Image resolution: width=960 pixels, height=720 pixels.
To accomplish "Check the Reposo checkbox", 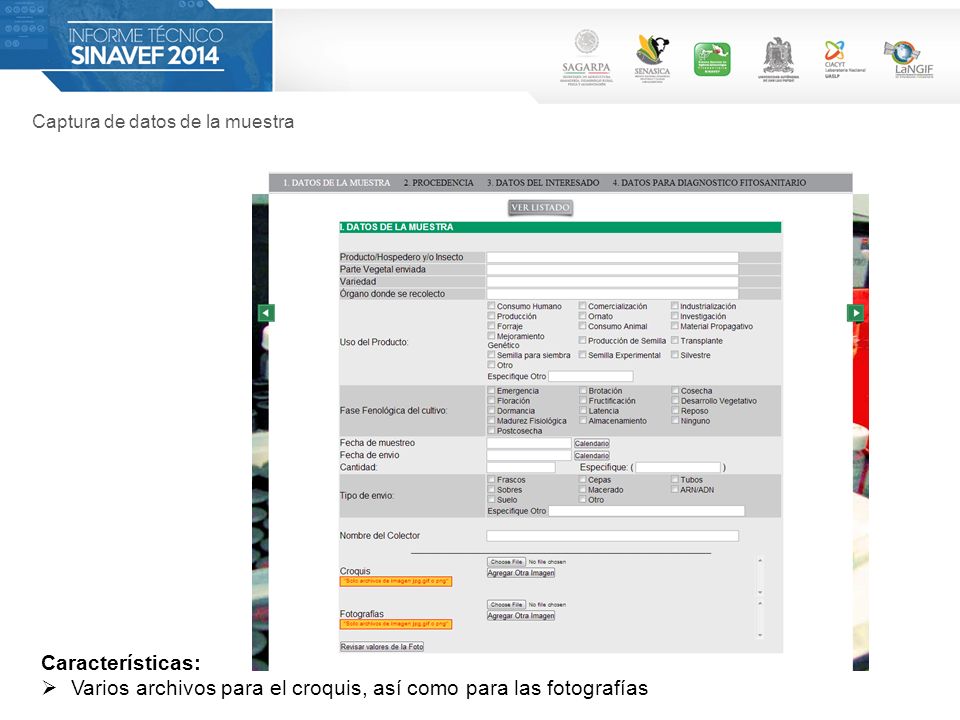I will coord(675,410).
